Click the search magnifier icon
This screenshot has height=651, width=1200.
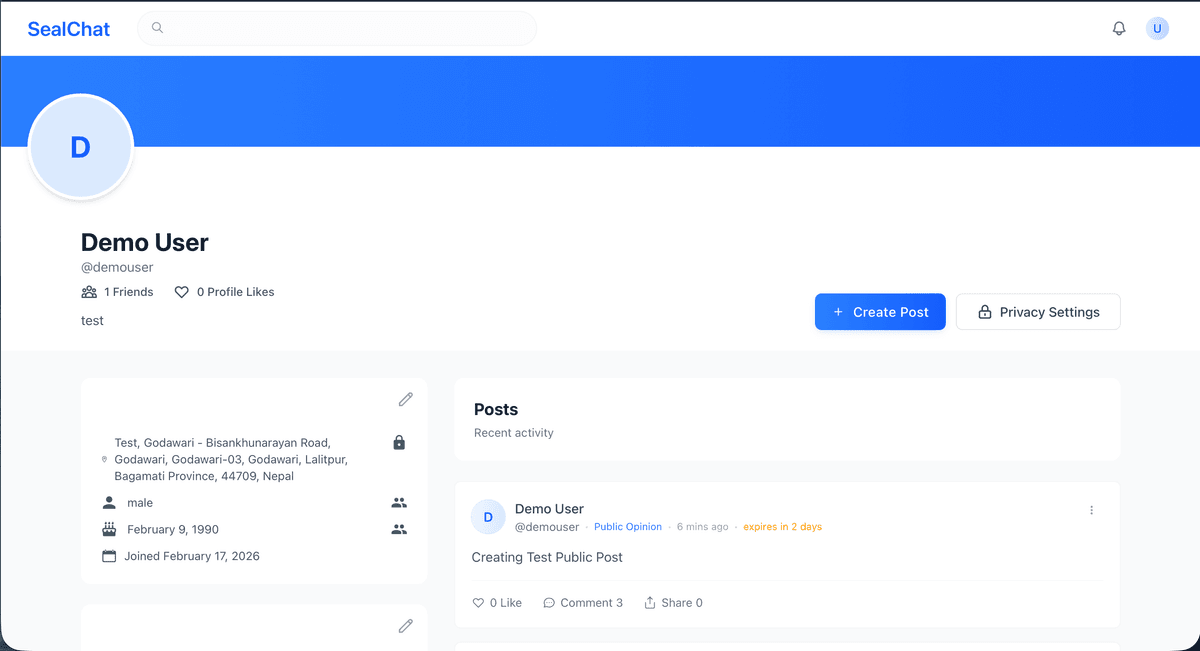point(157,28)
